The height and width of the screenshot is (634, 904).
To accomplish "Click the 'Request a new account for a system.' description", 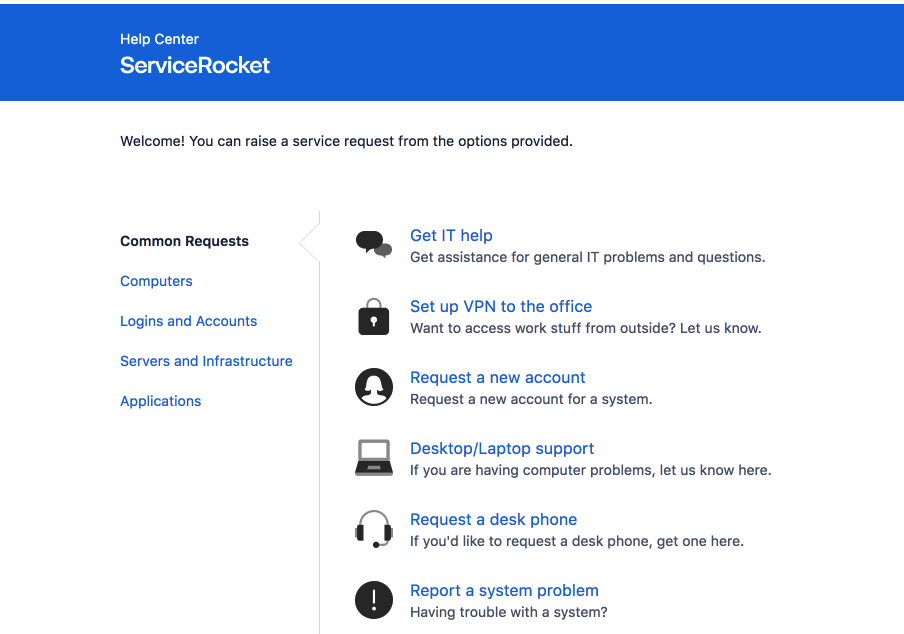I will coord(531,399).
